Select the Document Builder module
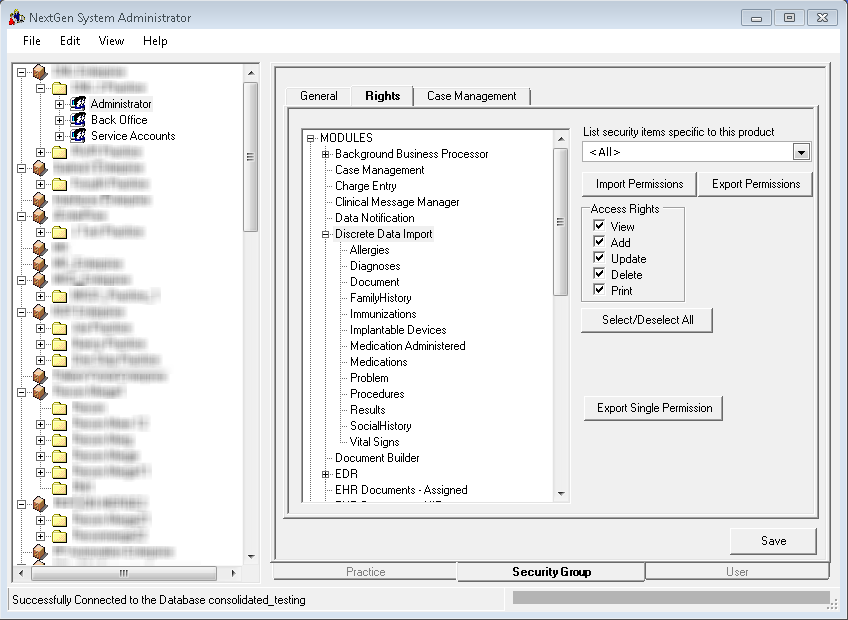The image size is (848, 620). coord(377,458)
